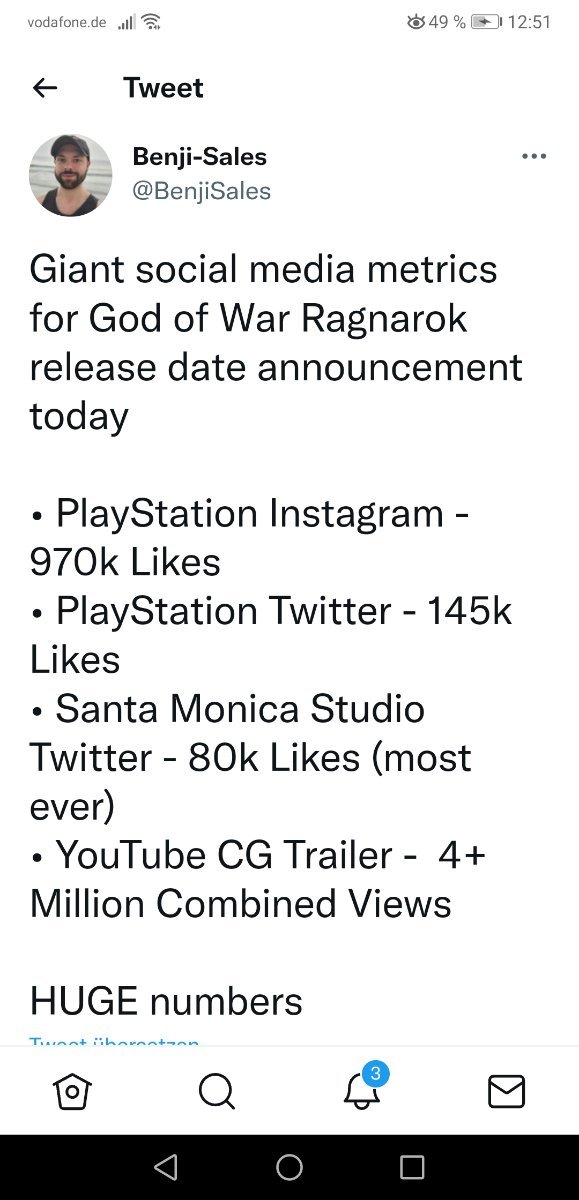Click the Benji-Sales display name
The height and width of the screenshot is (1200, 579).
tap(199, 157)
